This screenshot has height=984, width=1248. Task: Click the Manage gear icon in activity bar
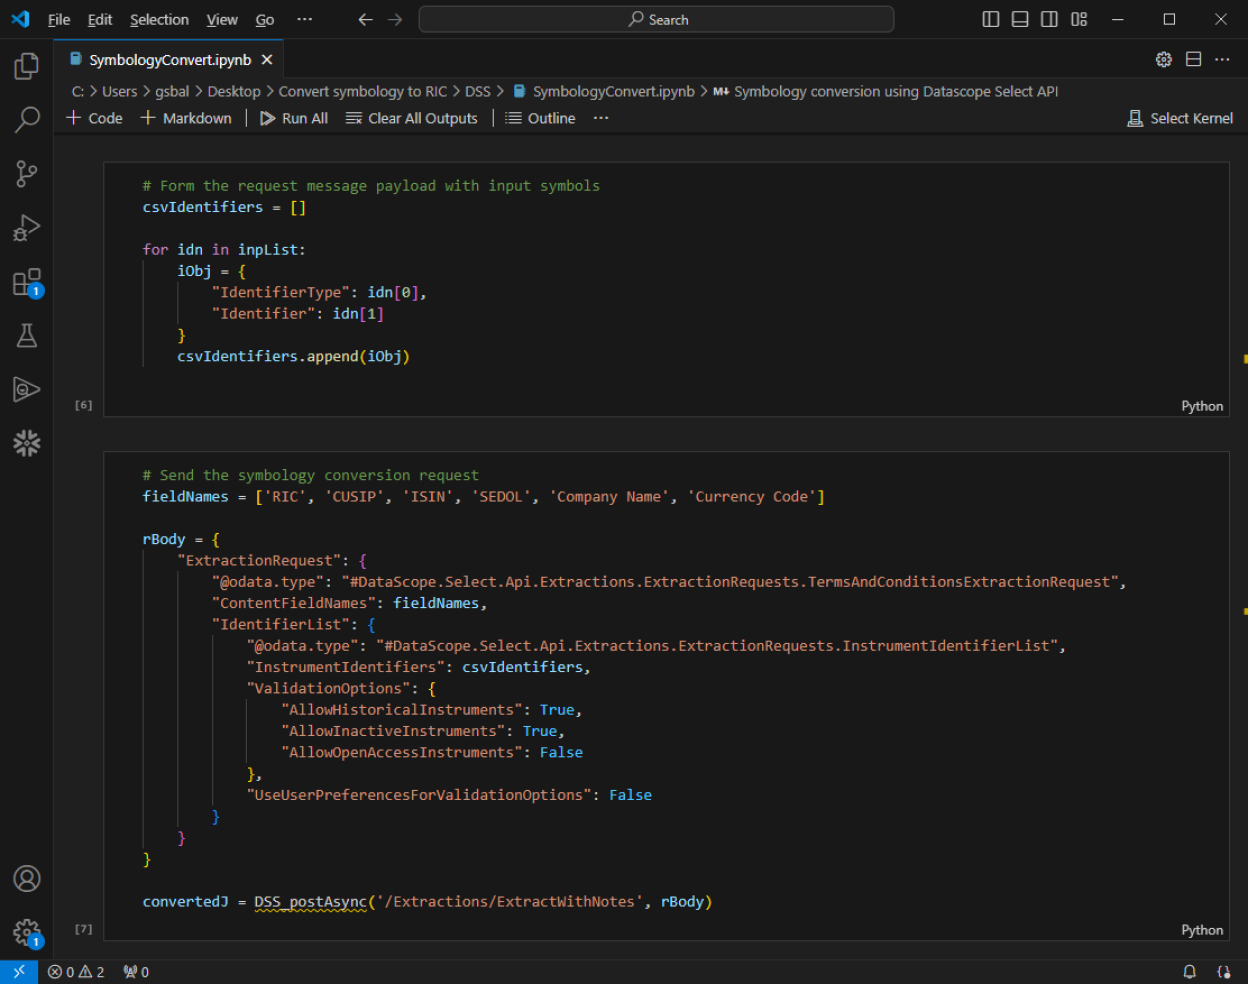pyautogui.click(x=27, y=932)
